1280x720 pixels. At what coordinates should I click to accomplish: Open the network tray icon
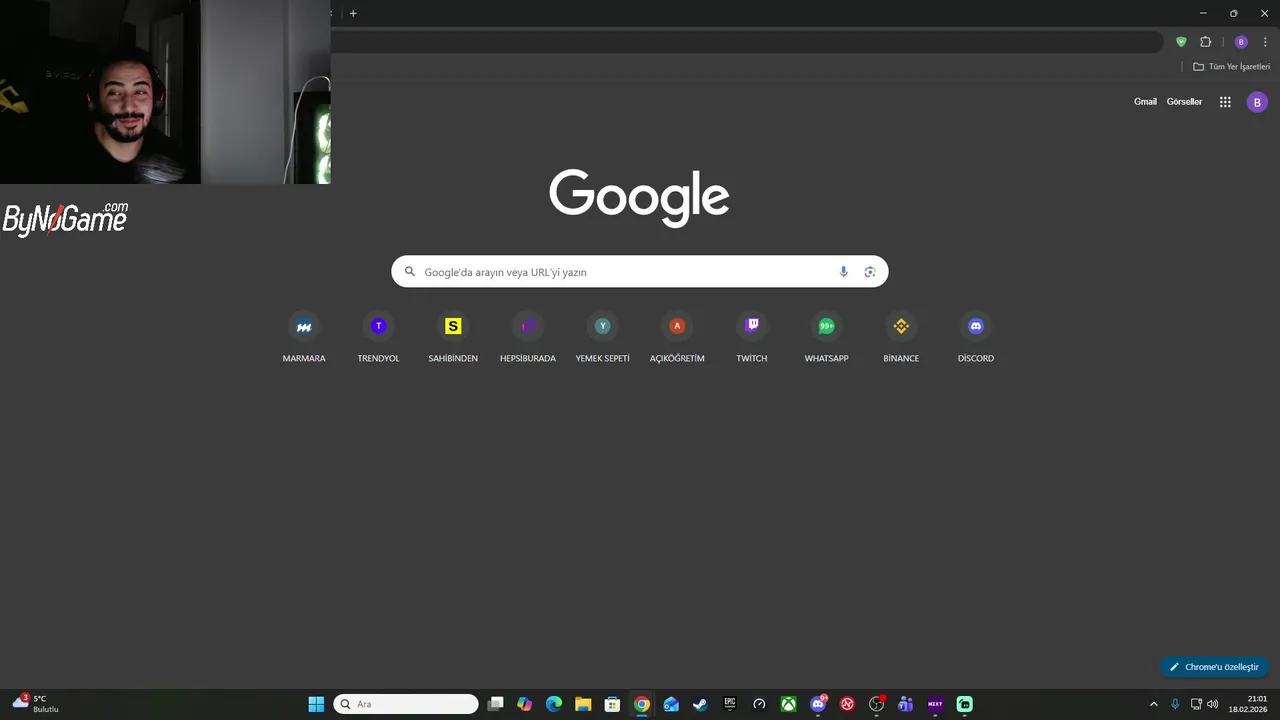tap(1196, 704)
